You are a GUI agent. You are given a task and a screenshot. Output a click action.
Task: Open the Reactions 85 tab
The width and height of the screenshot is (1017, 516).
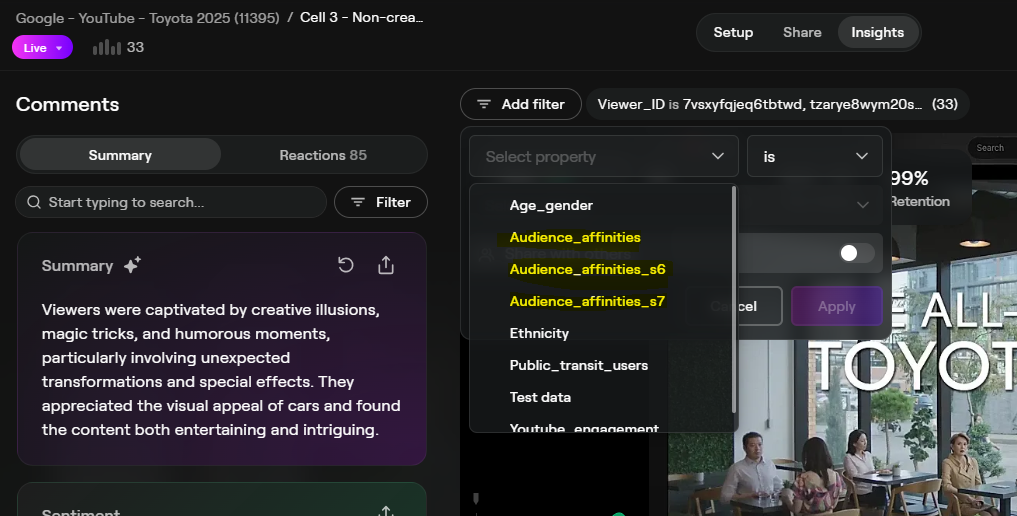click(x=322, y=155)
